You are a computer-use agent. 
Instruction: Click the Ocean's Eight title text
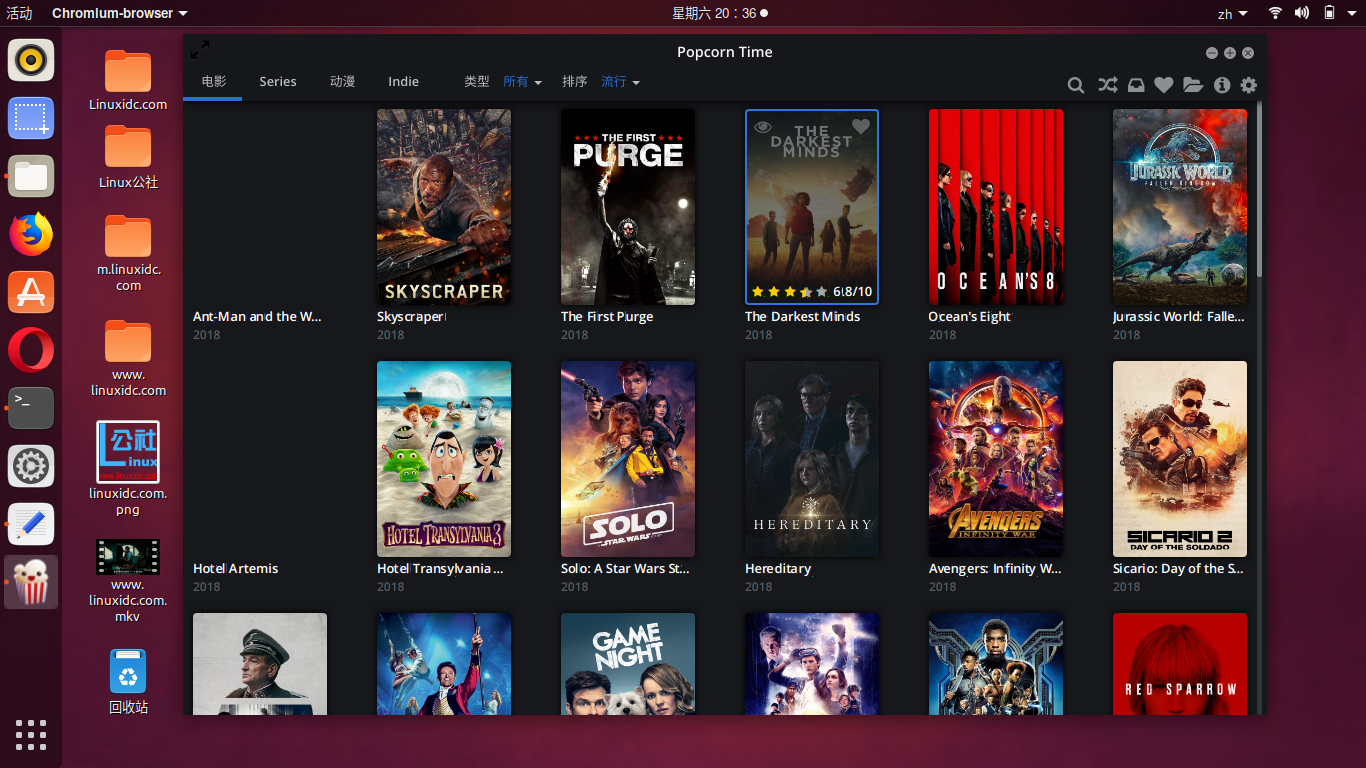[x=969, y=317]
